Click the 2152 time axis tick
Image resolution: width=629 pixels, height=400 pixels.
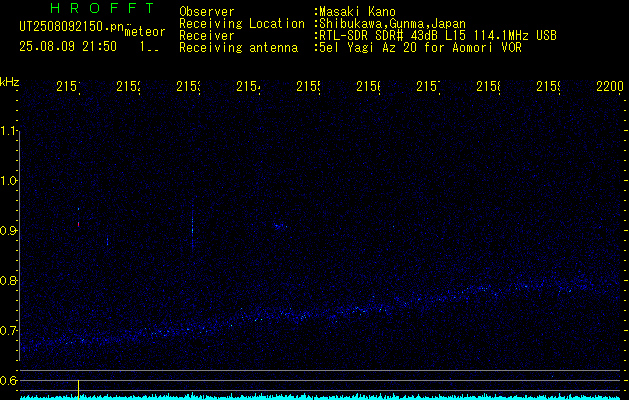[128, 86]
